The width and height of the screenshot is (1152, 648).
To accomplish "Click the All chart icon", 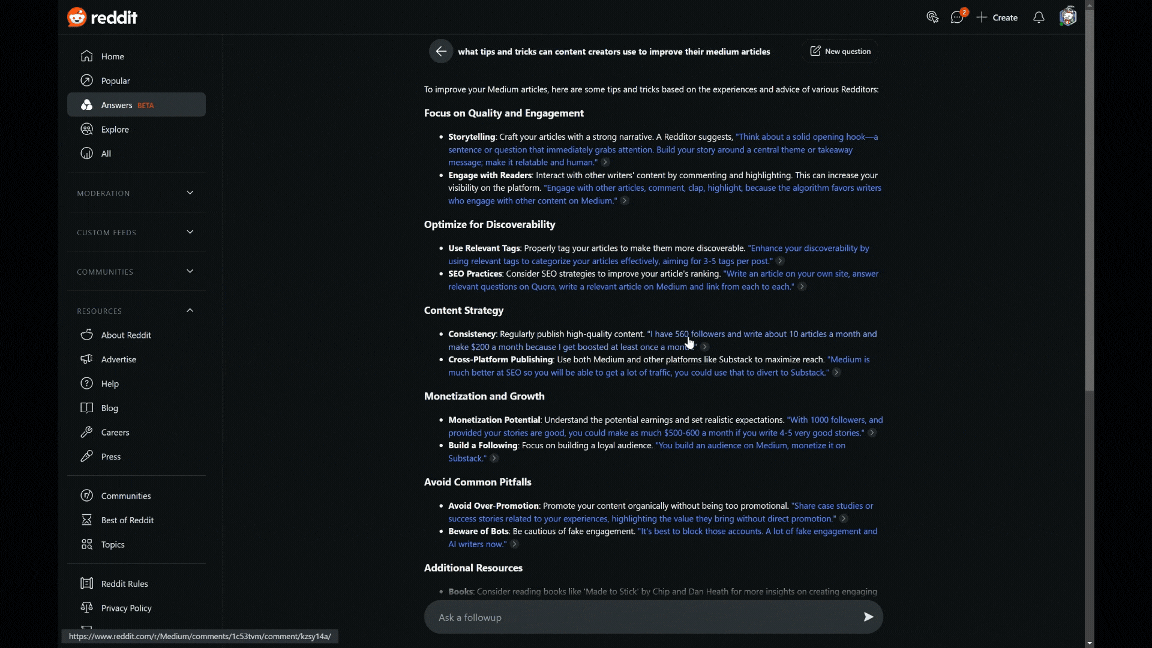I will point(87,154).
